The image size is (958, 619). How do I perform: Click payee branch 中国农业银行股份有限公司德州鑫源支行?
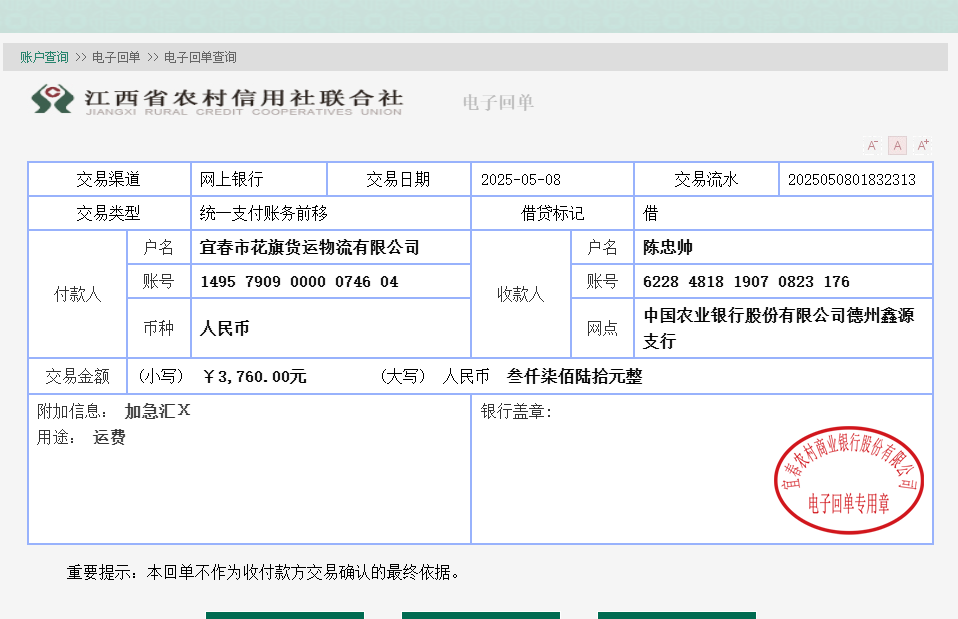point(778,328)
